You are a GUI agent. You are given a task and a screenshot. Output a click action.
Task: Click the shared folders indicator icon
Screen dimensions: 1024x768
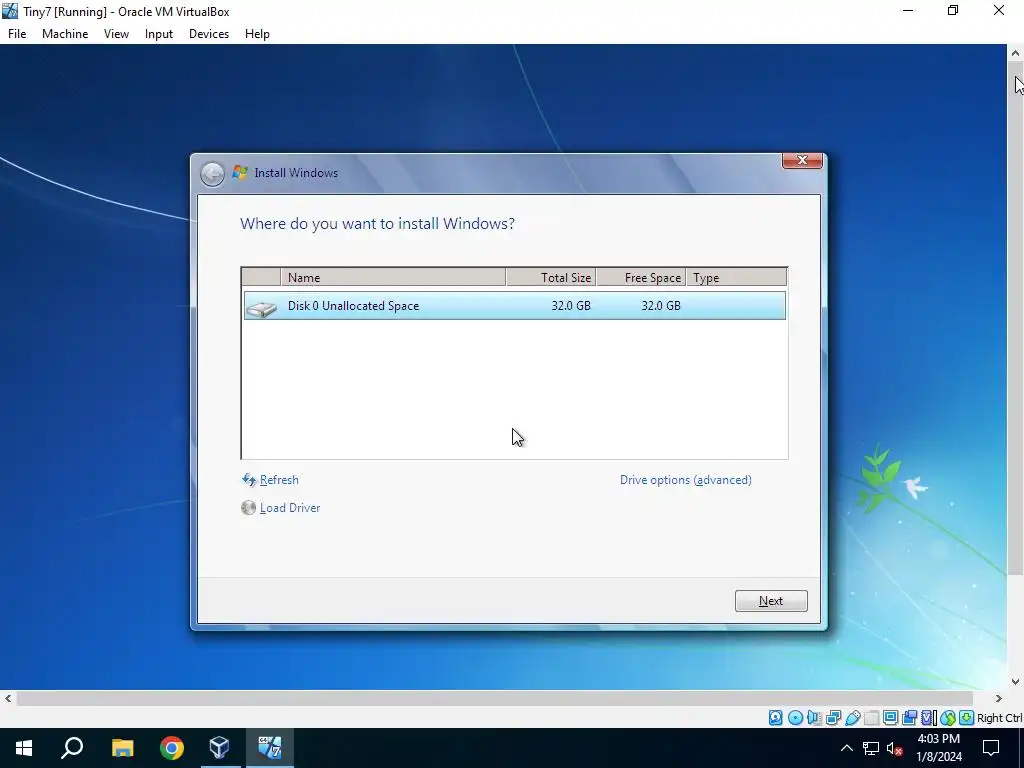871,718
